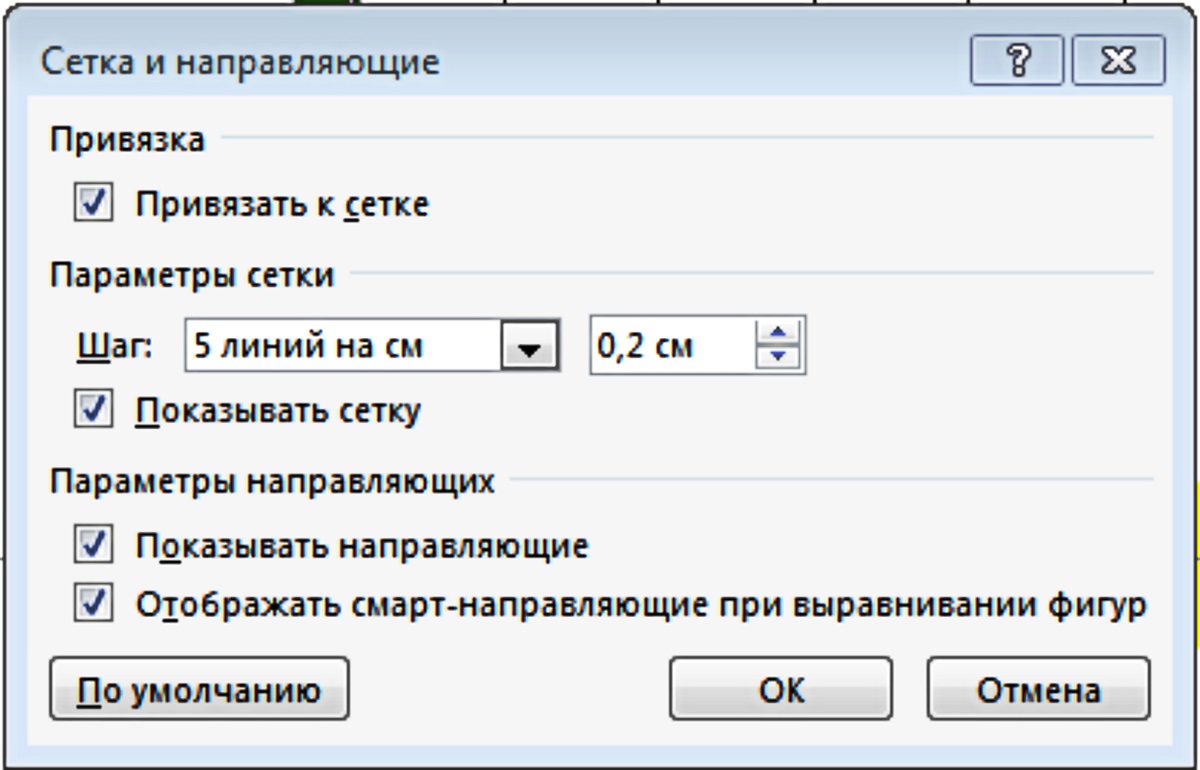Click the Привязать к сетке label text
1200x770 pixels.
[x=282, y=205]
